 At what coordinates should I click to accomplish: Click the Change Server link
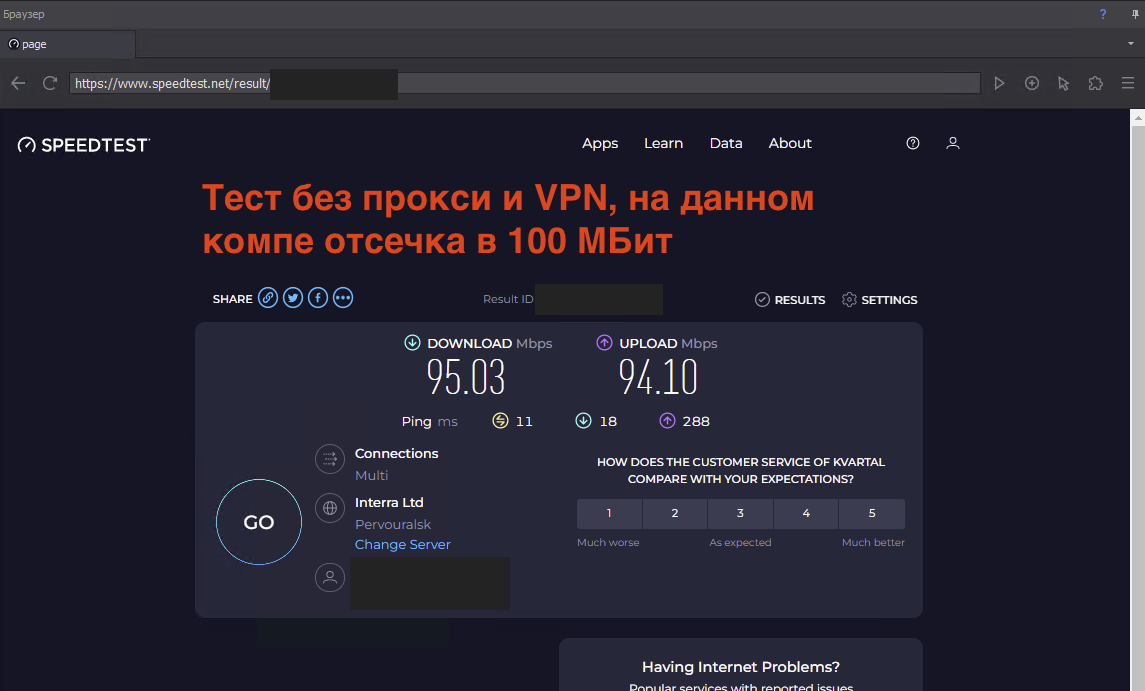point(402,544)
